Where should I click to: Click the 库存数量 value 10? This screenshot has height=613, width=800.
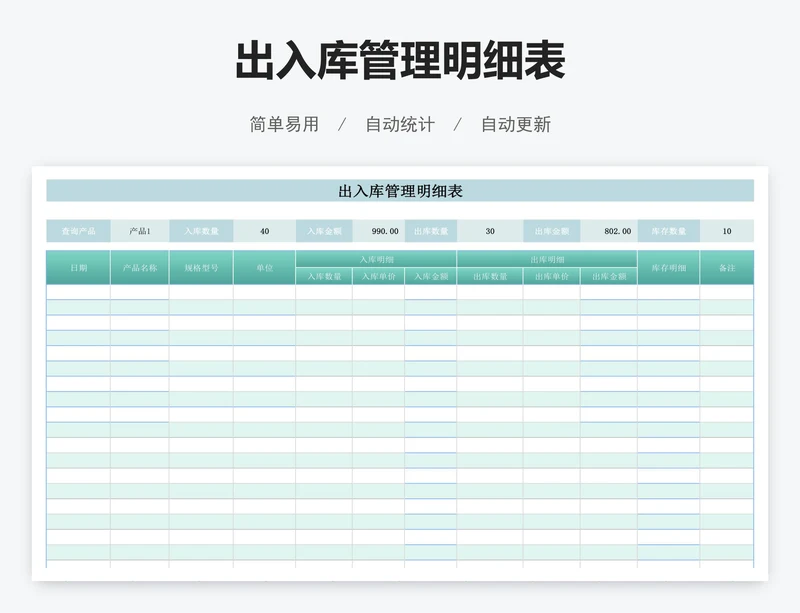tap(727, 231)
